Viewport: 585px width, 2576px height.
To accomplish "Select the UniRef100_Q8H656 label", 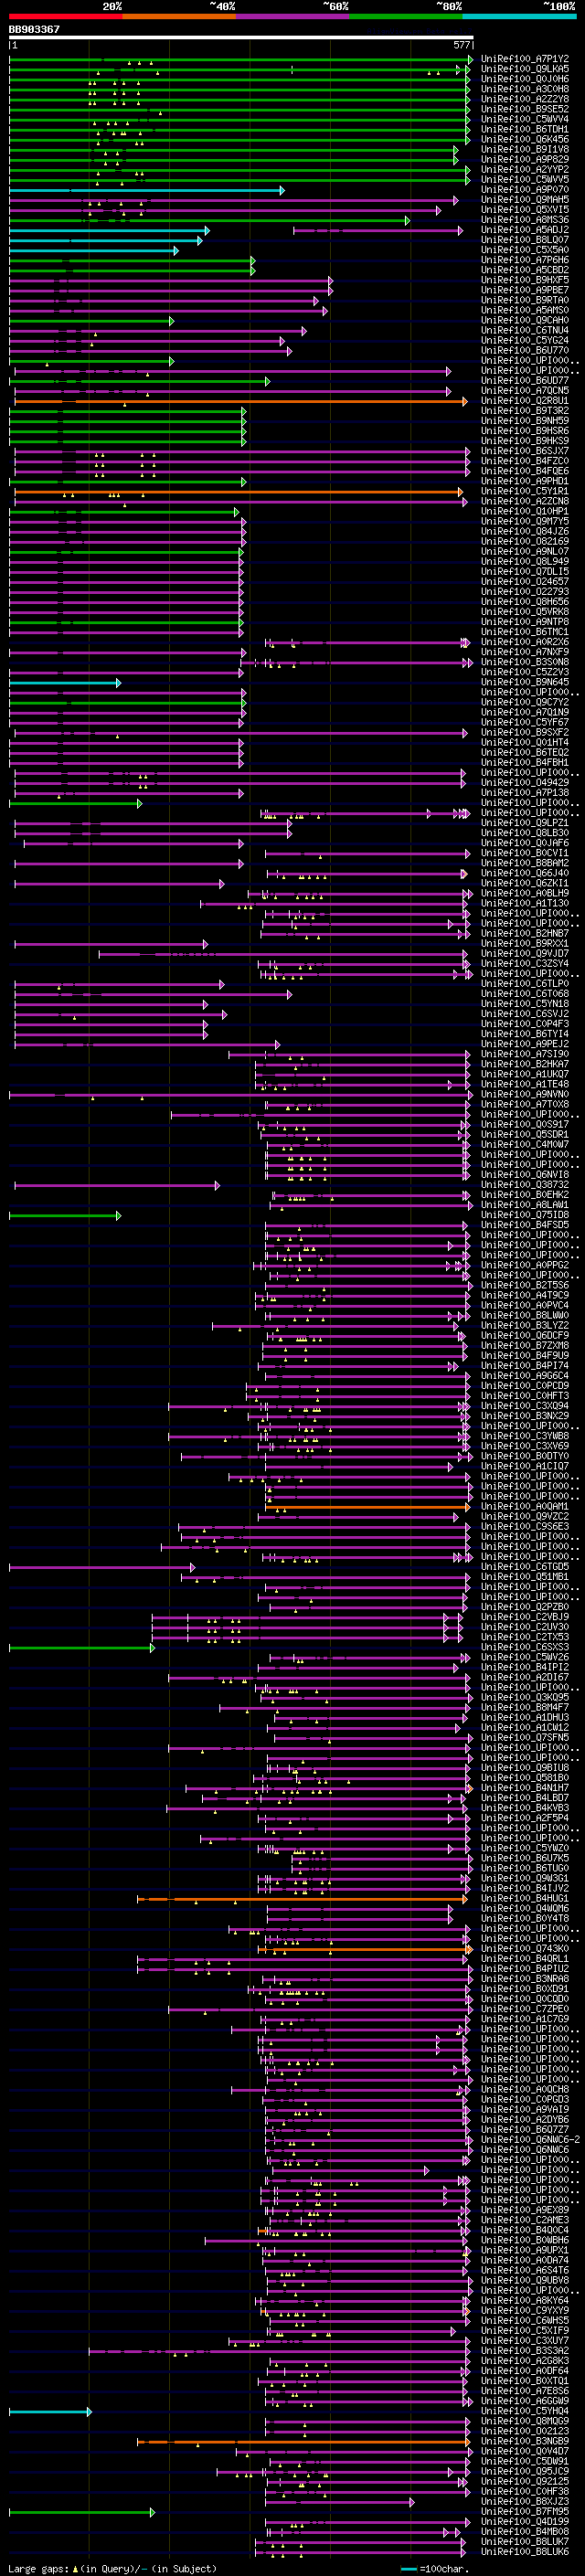I will (525, 602).
